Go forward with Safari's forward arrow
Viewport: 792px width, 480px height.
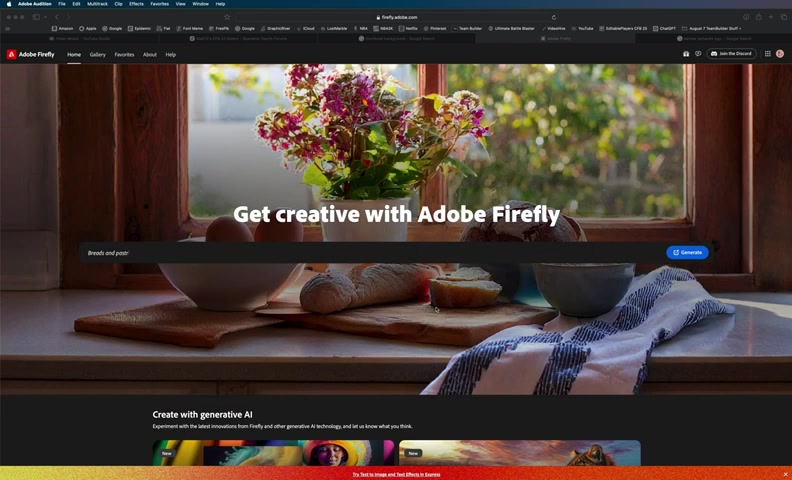[x=69, y=17]
